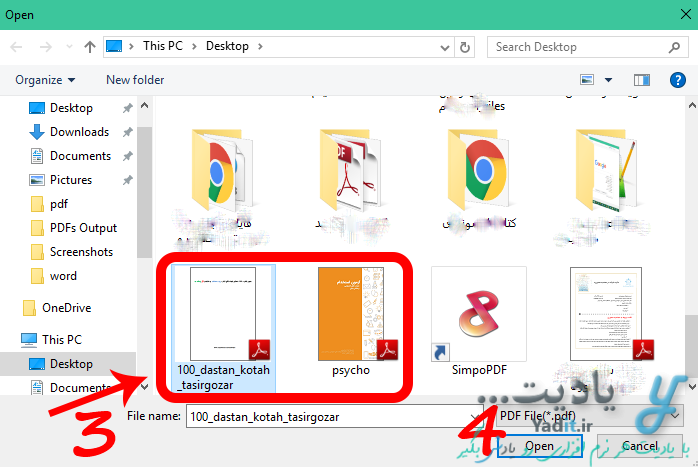Select the SimpoPDF shortcut

[479, 321]
